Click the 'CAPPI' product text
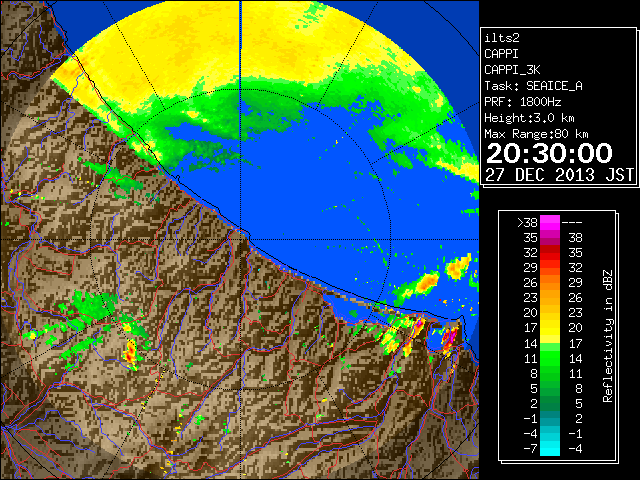640x480 pixels. coord(501,54)
